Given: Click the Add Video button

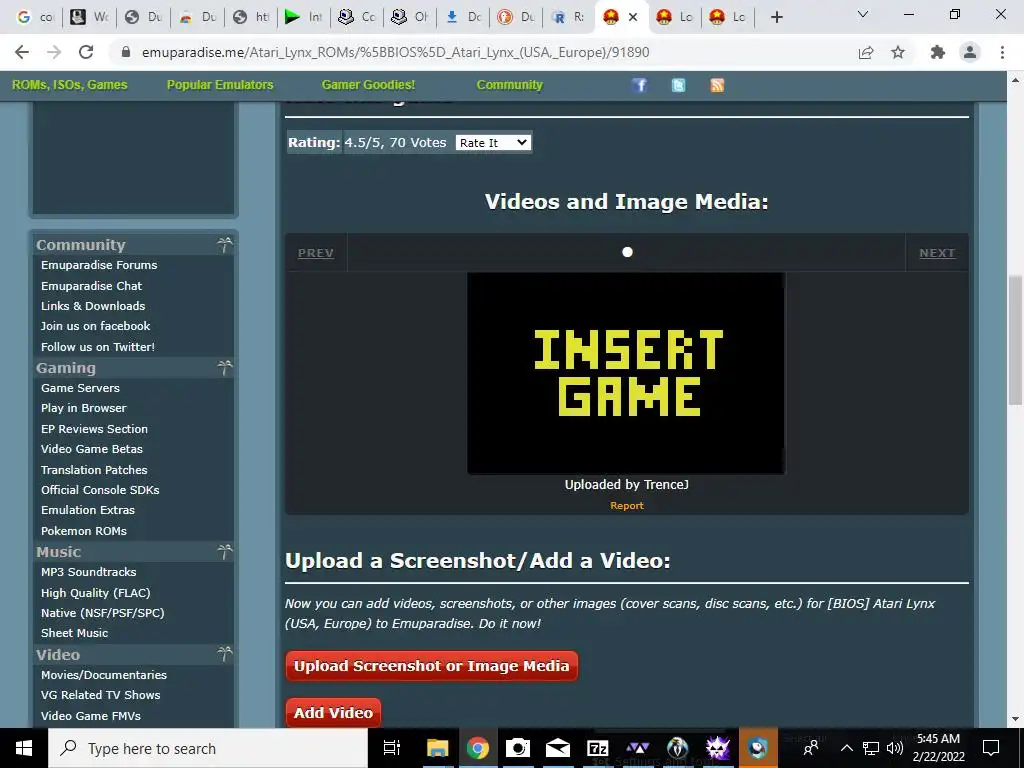Looking at the screenshot, I should pos(333,713).
